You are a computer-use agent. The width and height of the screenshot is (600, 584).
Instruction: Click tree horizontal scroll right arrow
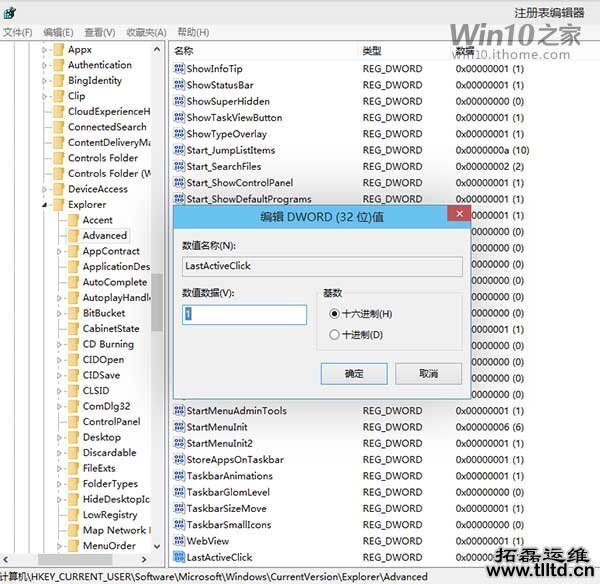144,560
